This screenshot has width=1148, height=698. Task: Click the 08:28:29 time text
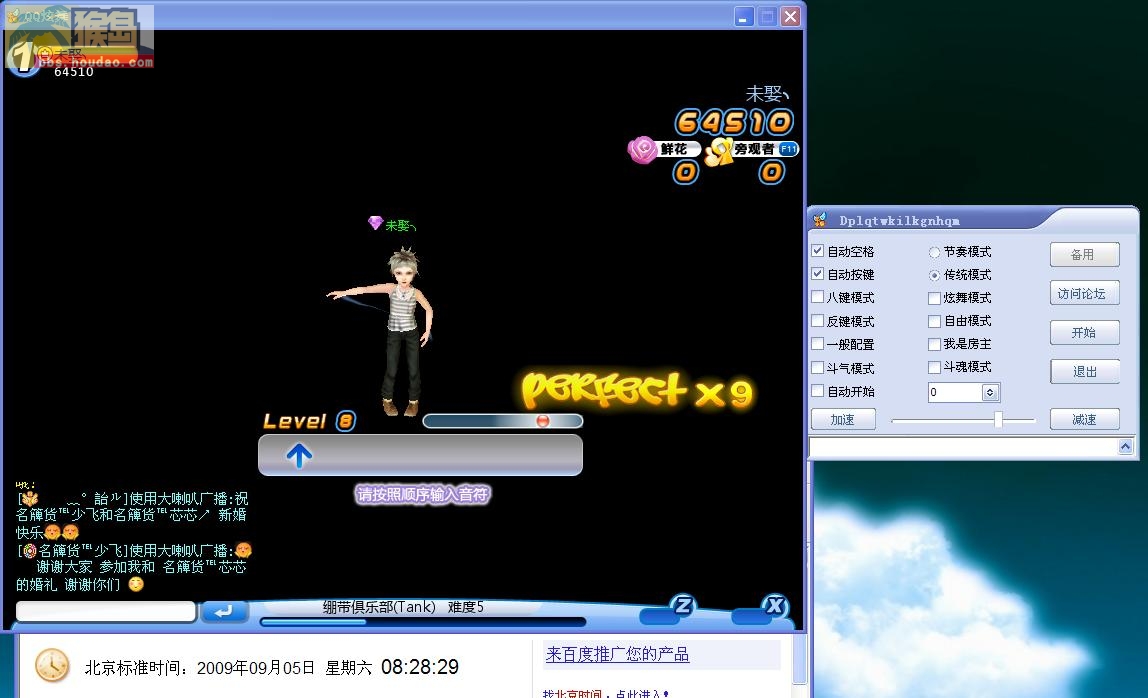tap(420, 667)
